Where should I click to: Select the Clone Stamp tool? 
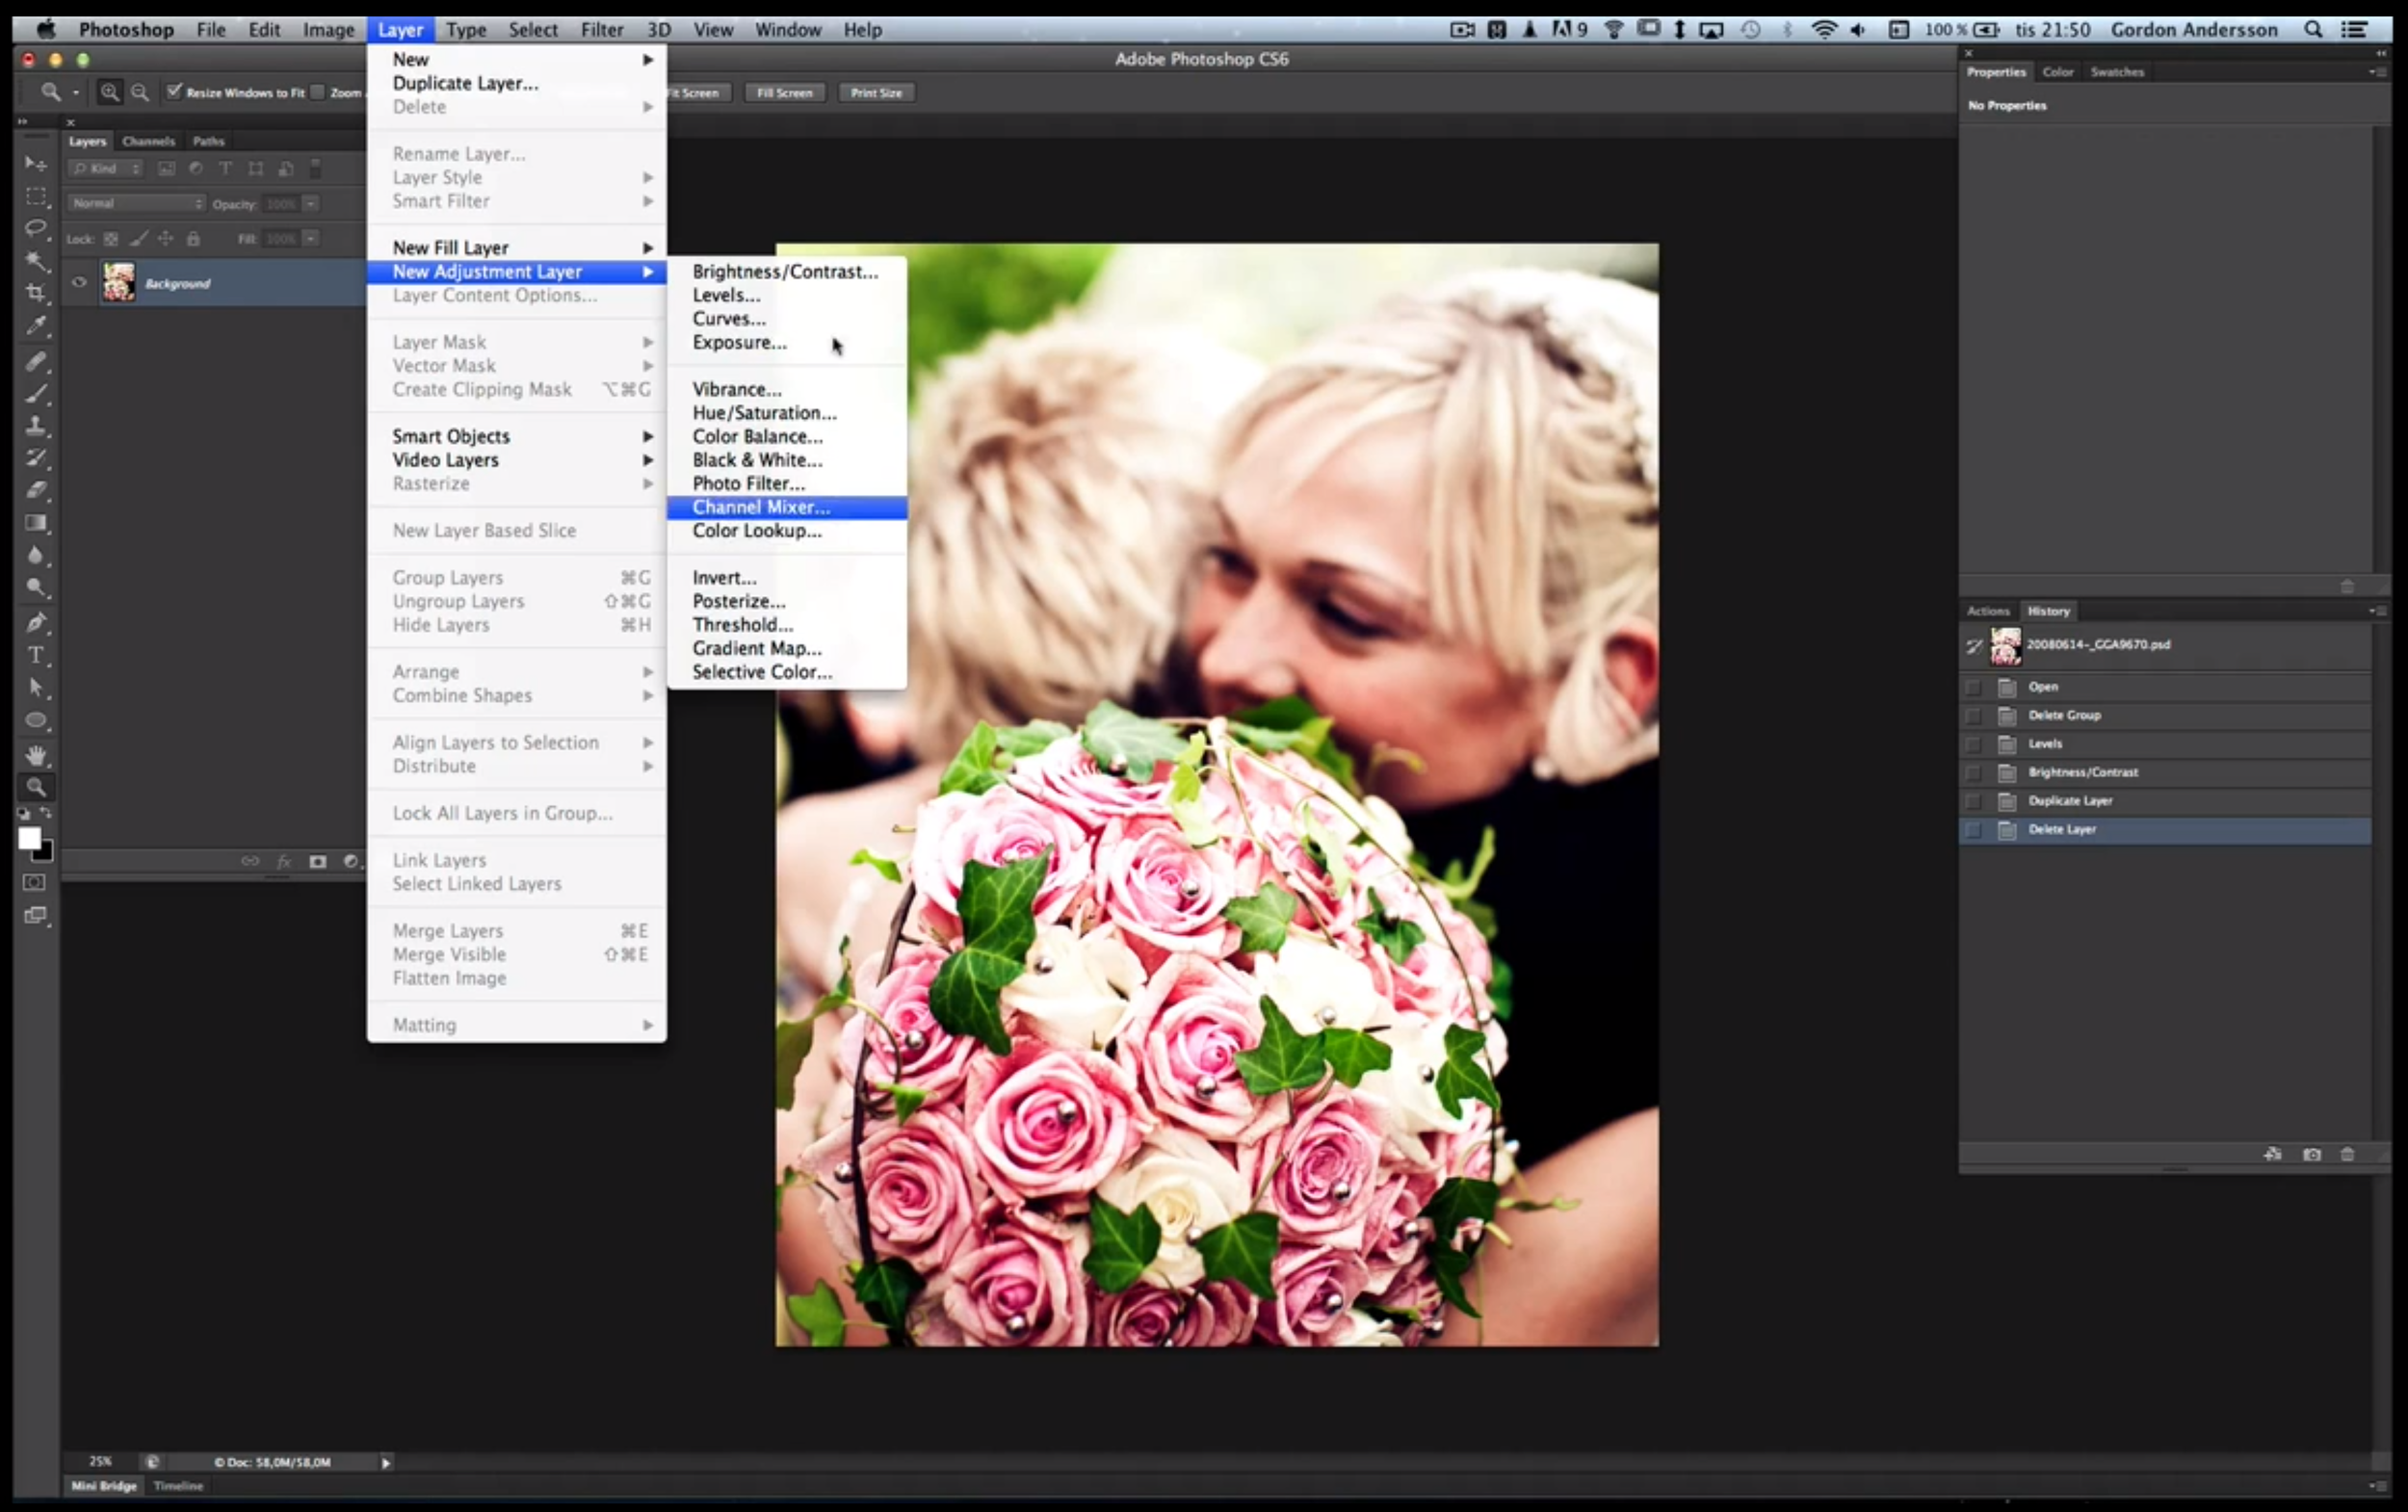37,425
